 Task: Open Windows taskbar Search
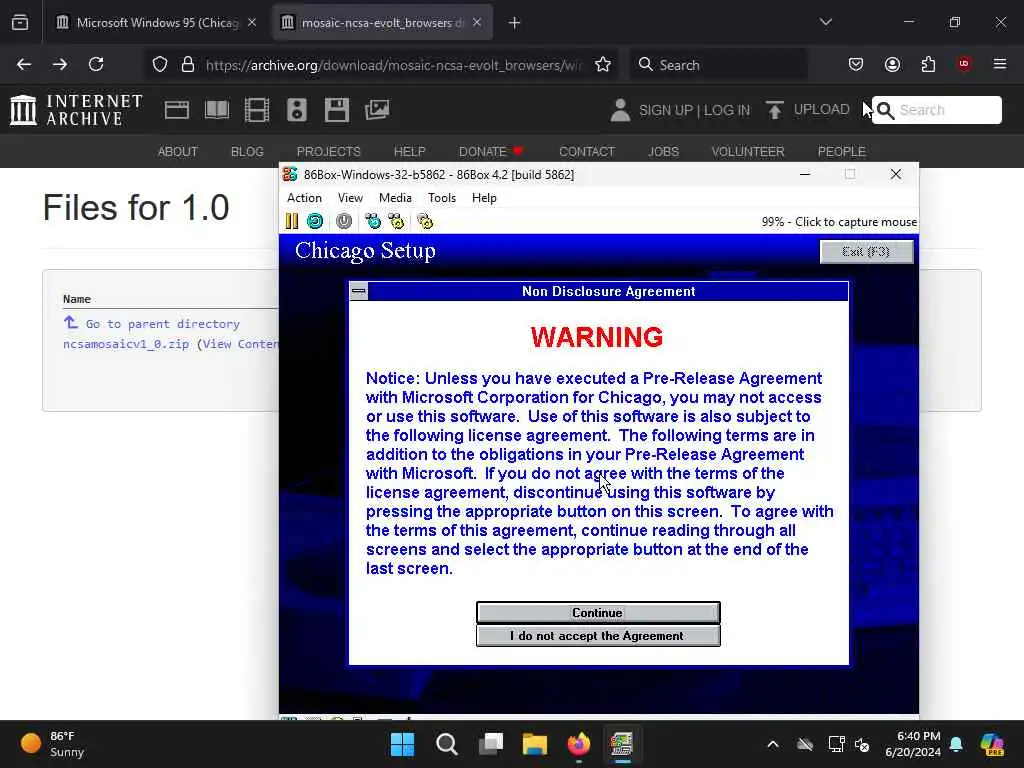(x=447, y=744)
